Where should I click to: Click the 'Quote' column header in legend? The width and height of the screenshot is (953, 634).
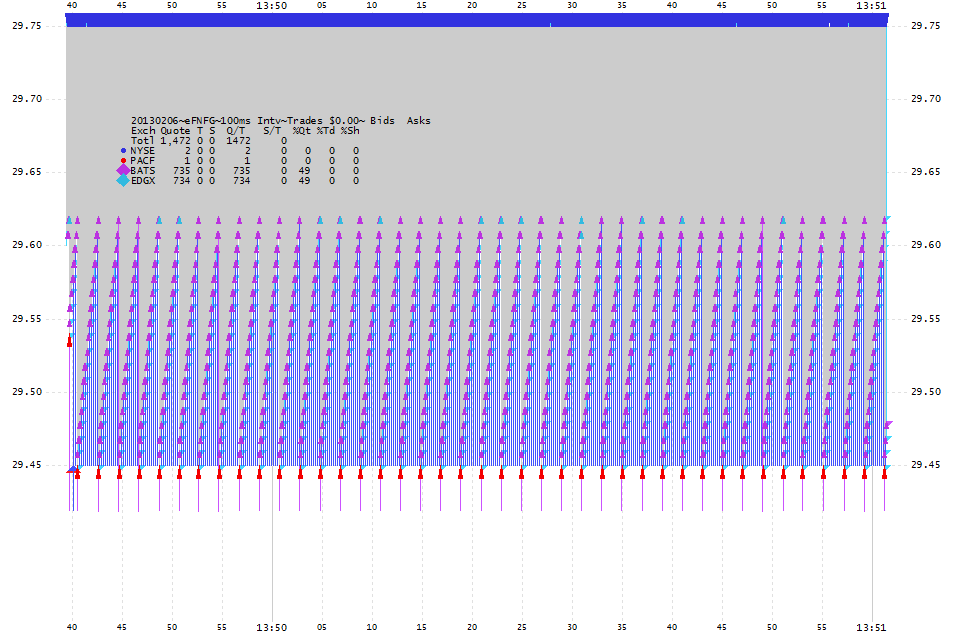click(x=176, y=131)
